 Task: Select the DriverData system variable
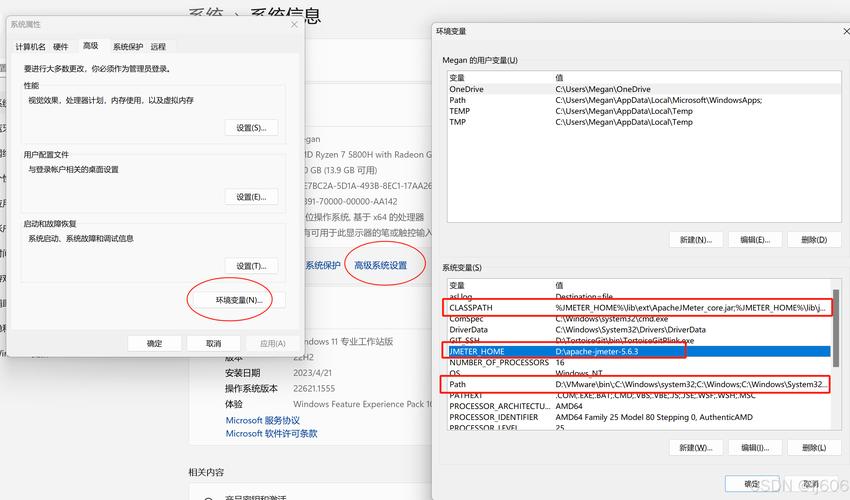coord(640,330)
